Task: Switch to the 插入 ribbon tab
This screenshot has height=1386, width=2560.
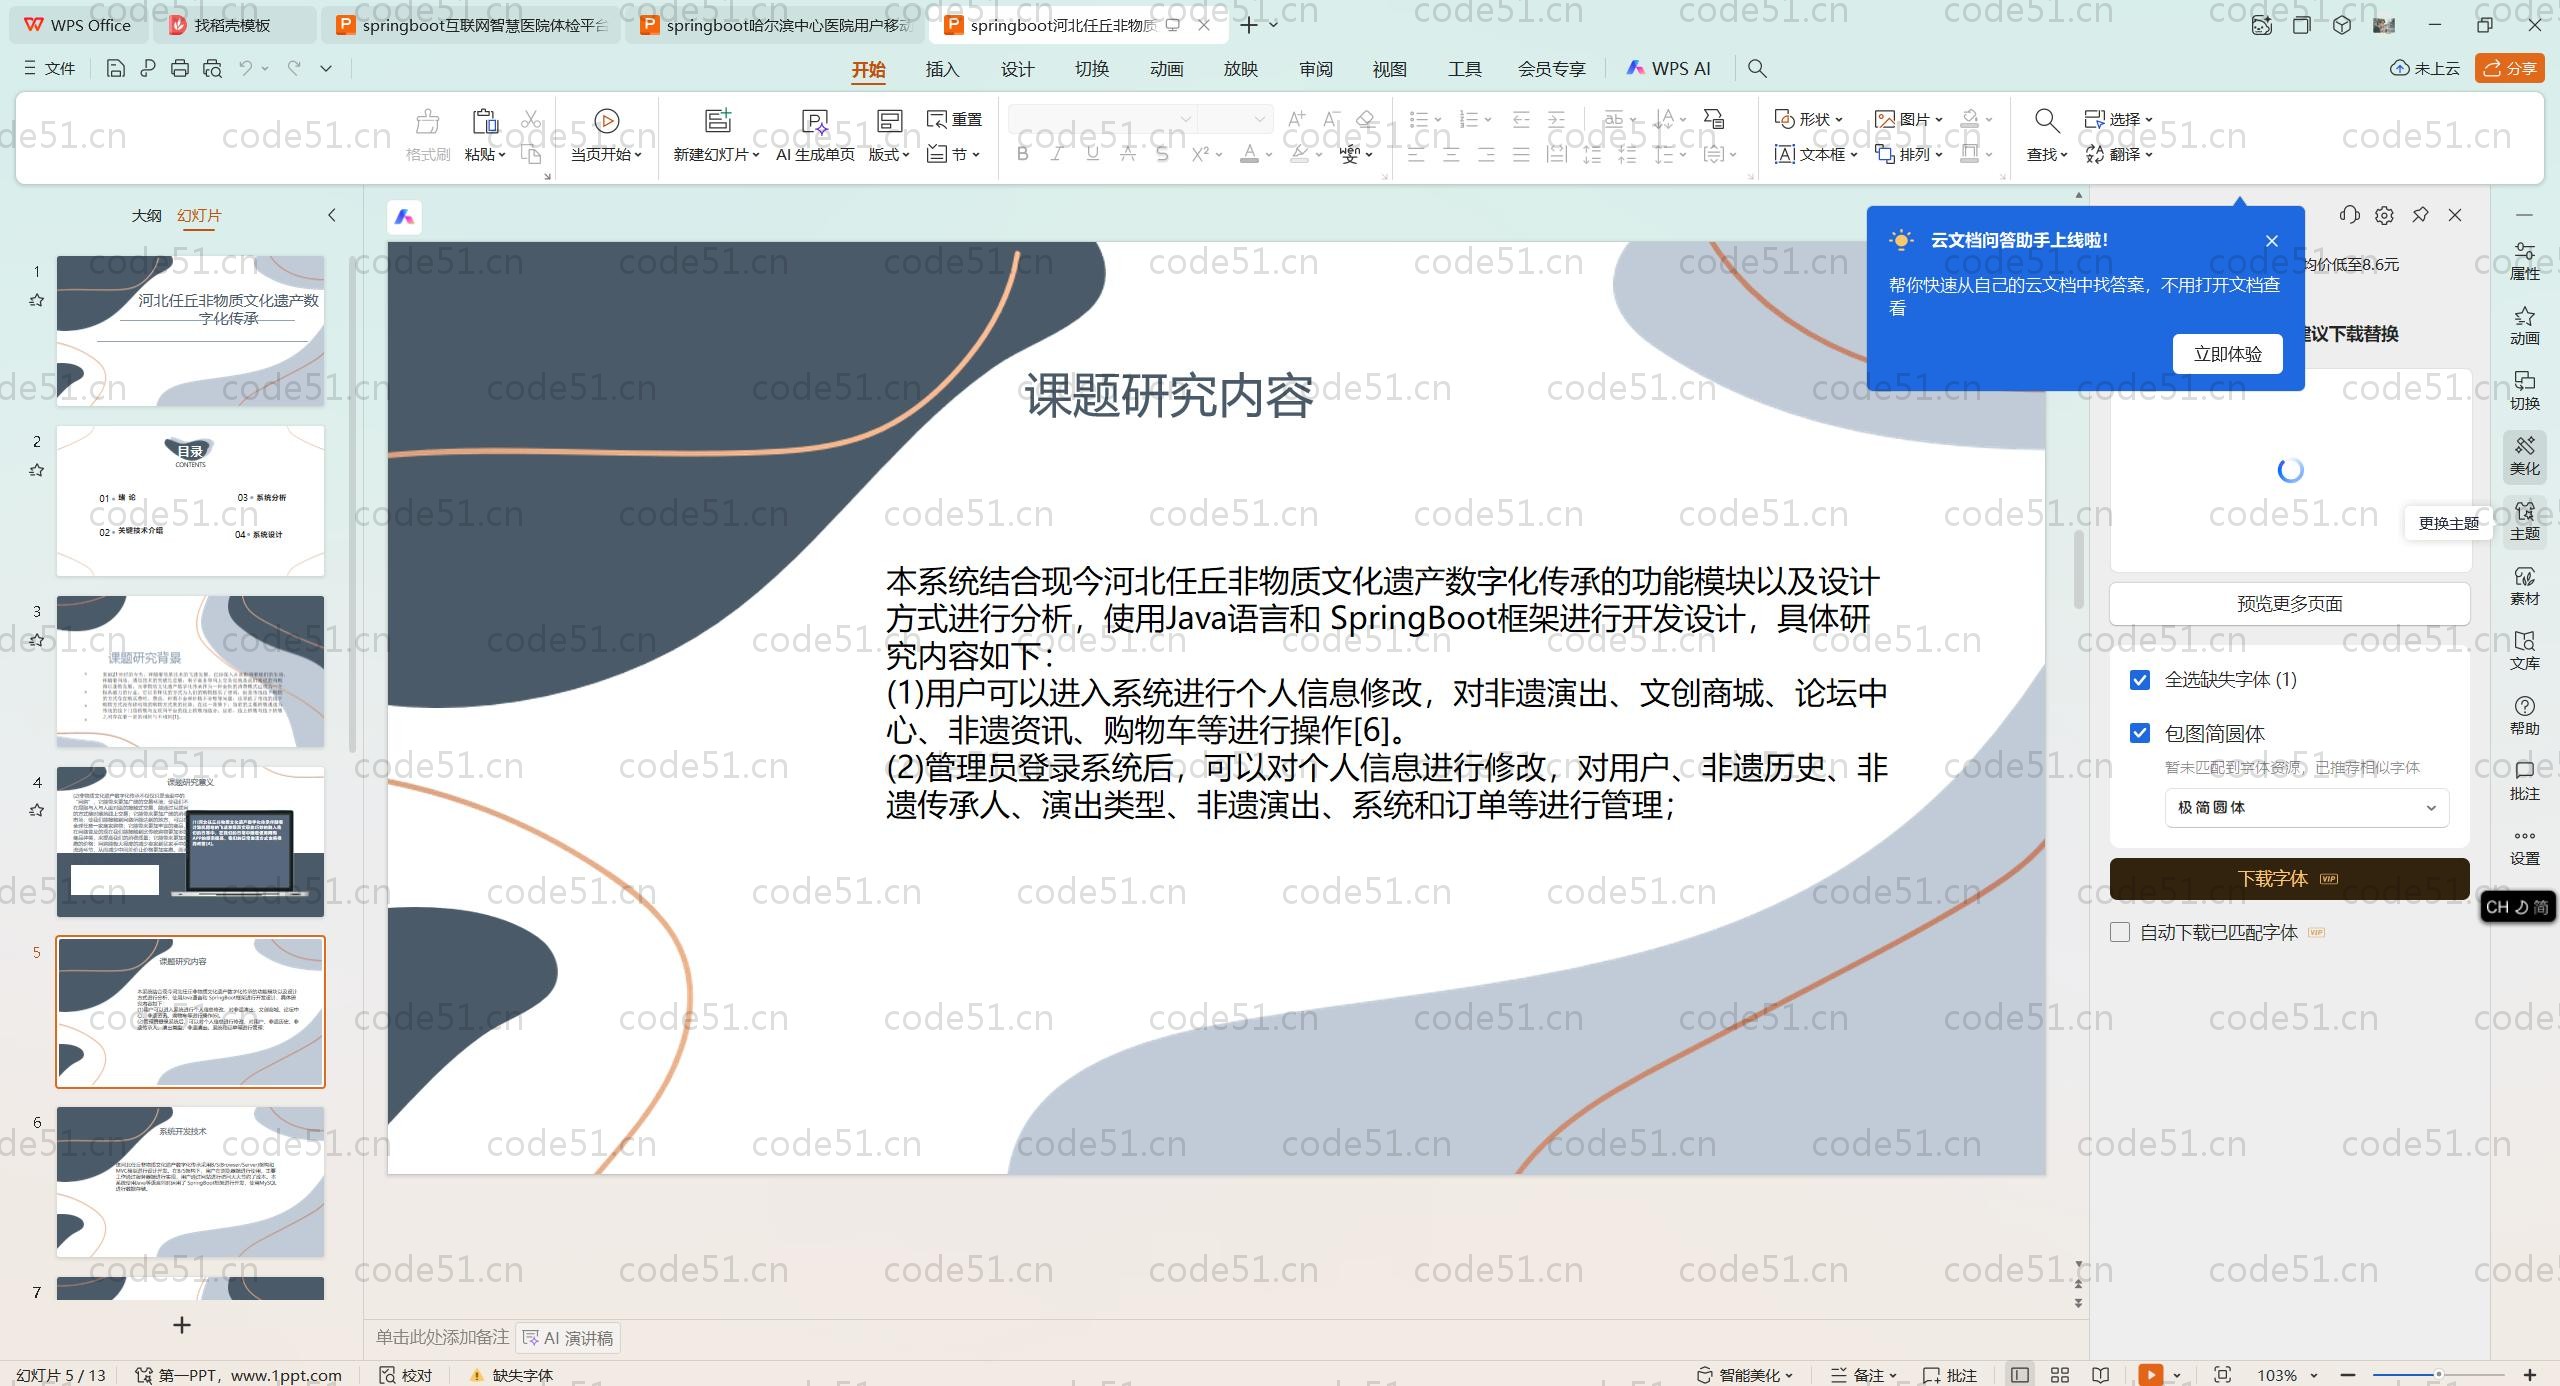Action: pyautogui.click(x=942, y=69)
